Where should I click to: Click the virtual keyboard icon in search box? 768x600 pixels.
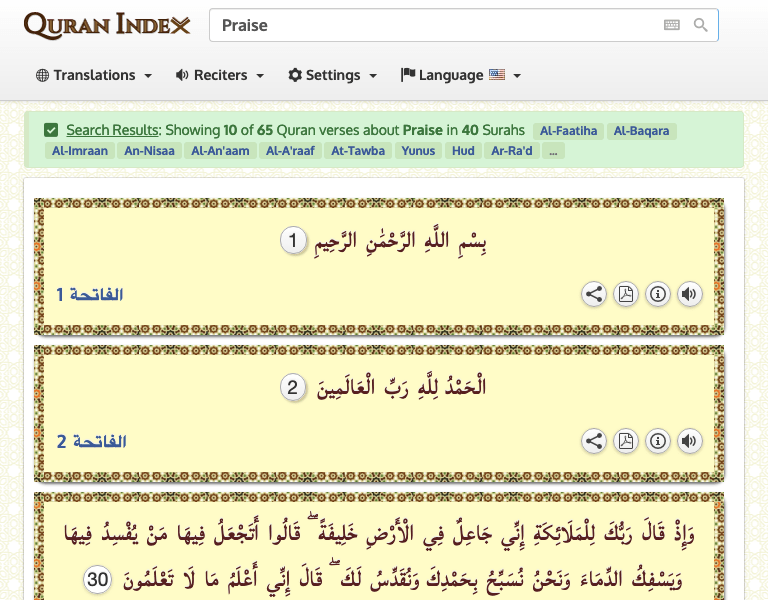pos(672,25)
